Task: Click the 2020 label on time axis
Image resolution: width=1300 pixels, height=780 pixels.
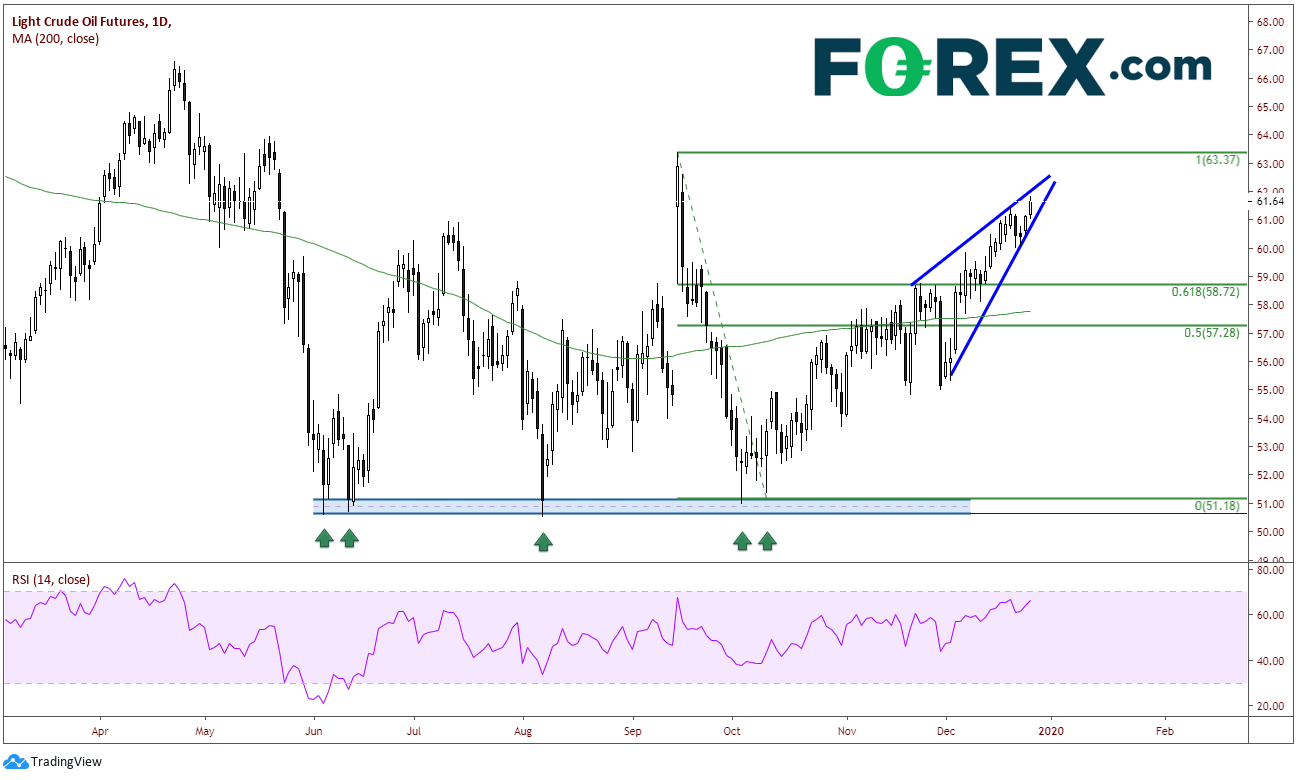Action: click(1051, 731)
